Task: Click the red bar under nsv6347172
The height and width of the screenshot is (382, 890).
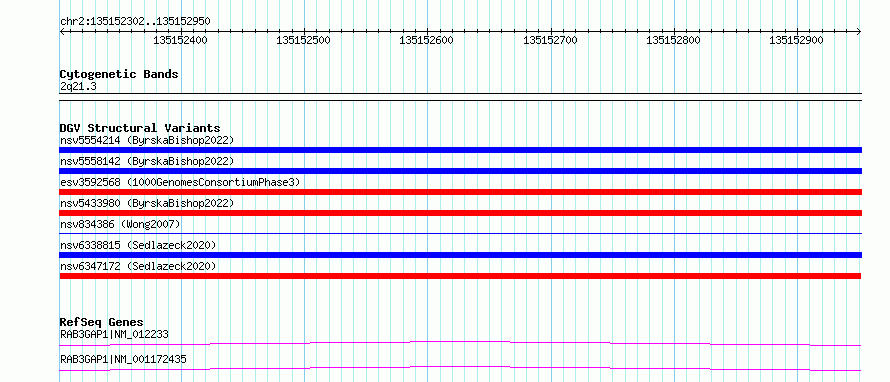Action: [x=460, y=276]
